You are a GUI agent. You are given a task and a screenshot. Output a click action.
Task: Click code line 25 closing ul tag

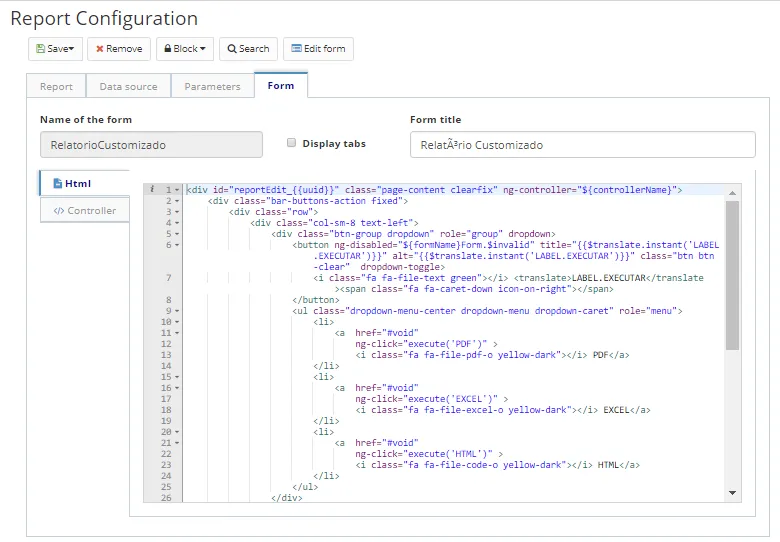tap(305, 487)
